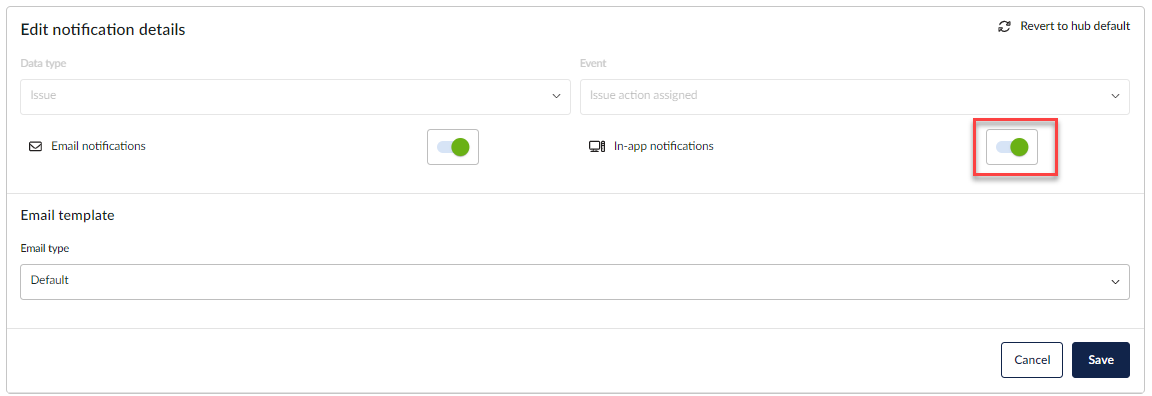Click the email envelope icon
The image size is (1152, 396).
click(35, 146)
